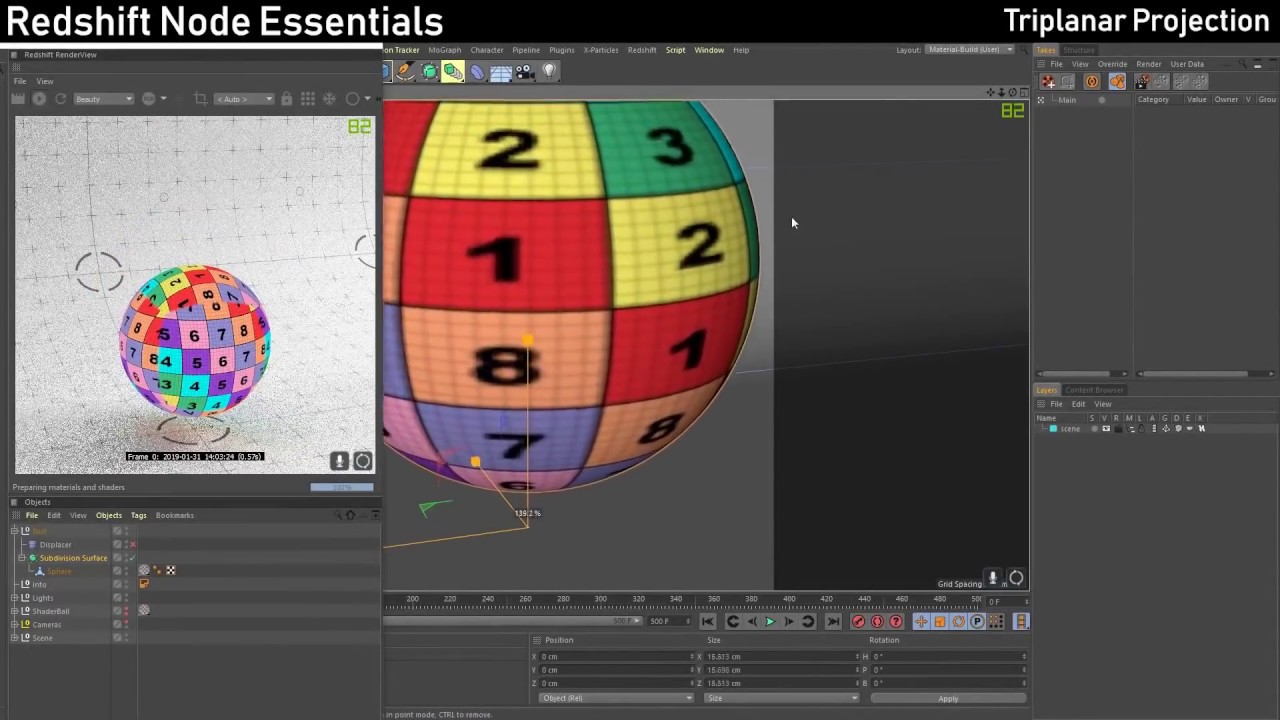Click the home icon in Objects panel
The image size is (1280, 720).
click(x=350, y=515)
